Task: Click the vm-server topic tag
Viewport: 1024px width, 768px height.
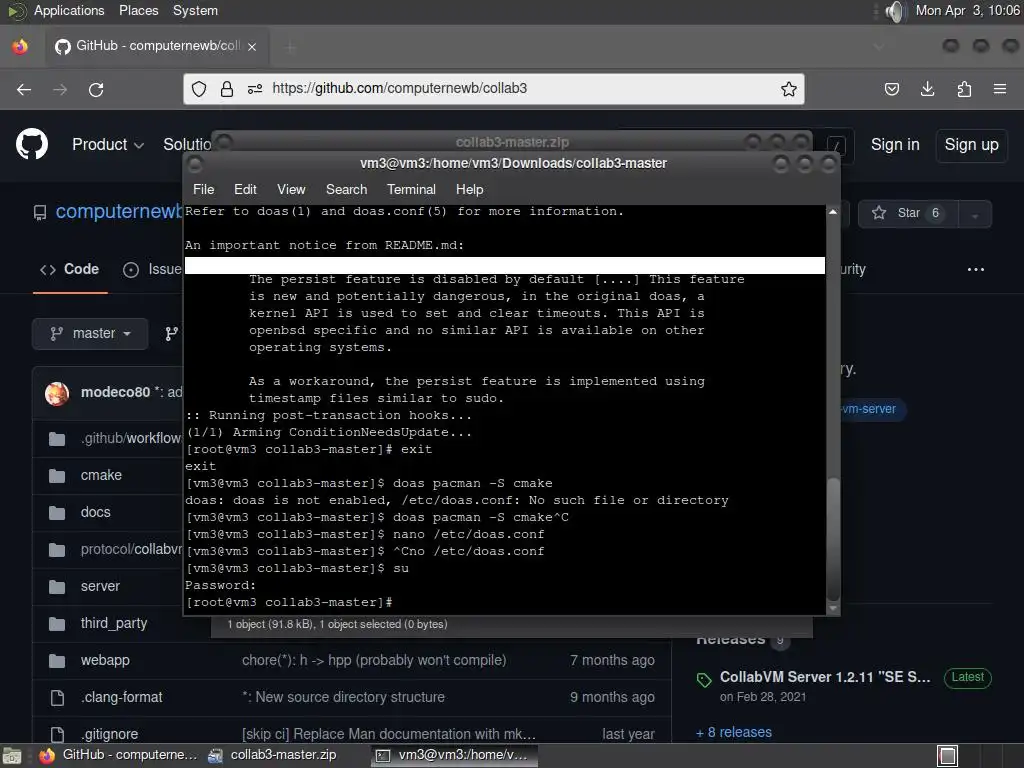Action: pos(869,409)
